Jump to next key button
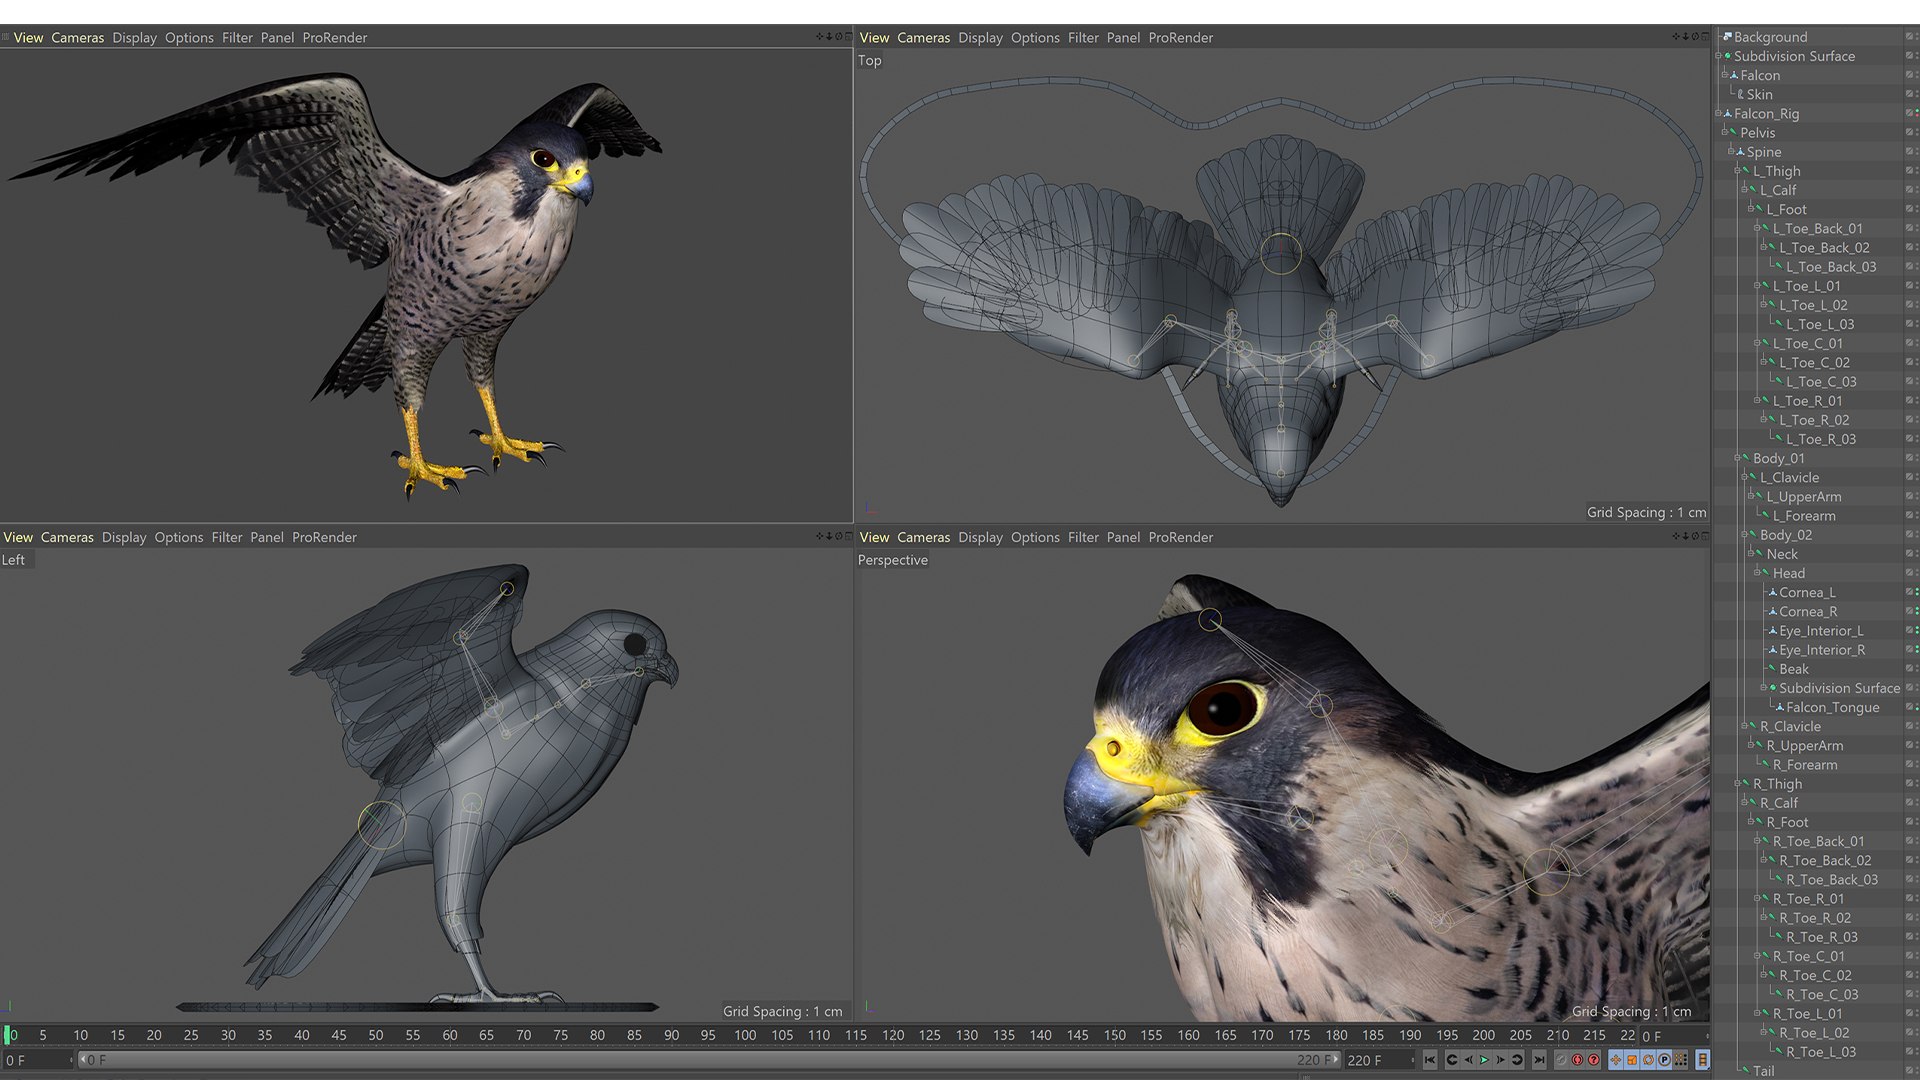This screenshot has height=1080, width=1920. pos(1517,1060)
